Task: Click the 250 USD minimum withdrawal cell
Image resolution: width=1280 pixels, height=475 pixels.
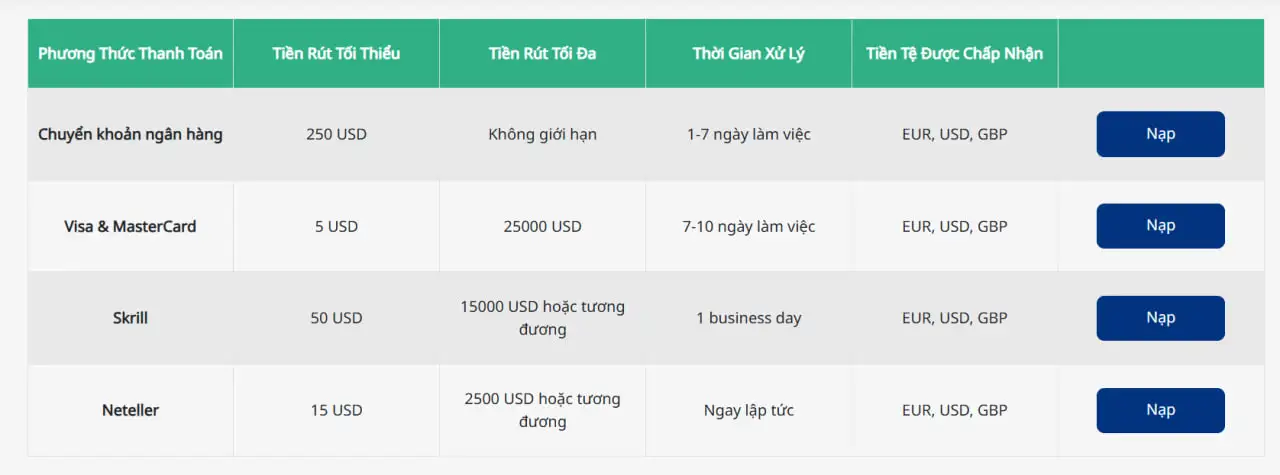Action: [x=336, y=134]
